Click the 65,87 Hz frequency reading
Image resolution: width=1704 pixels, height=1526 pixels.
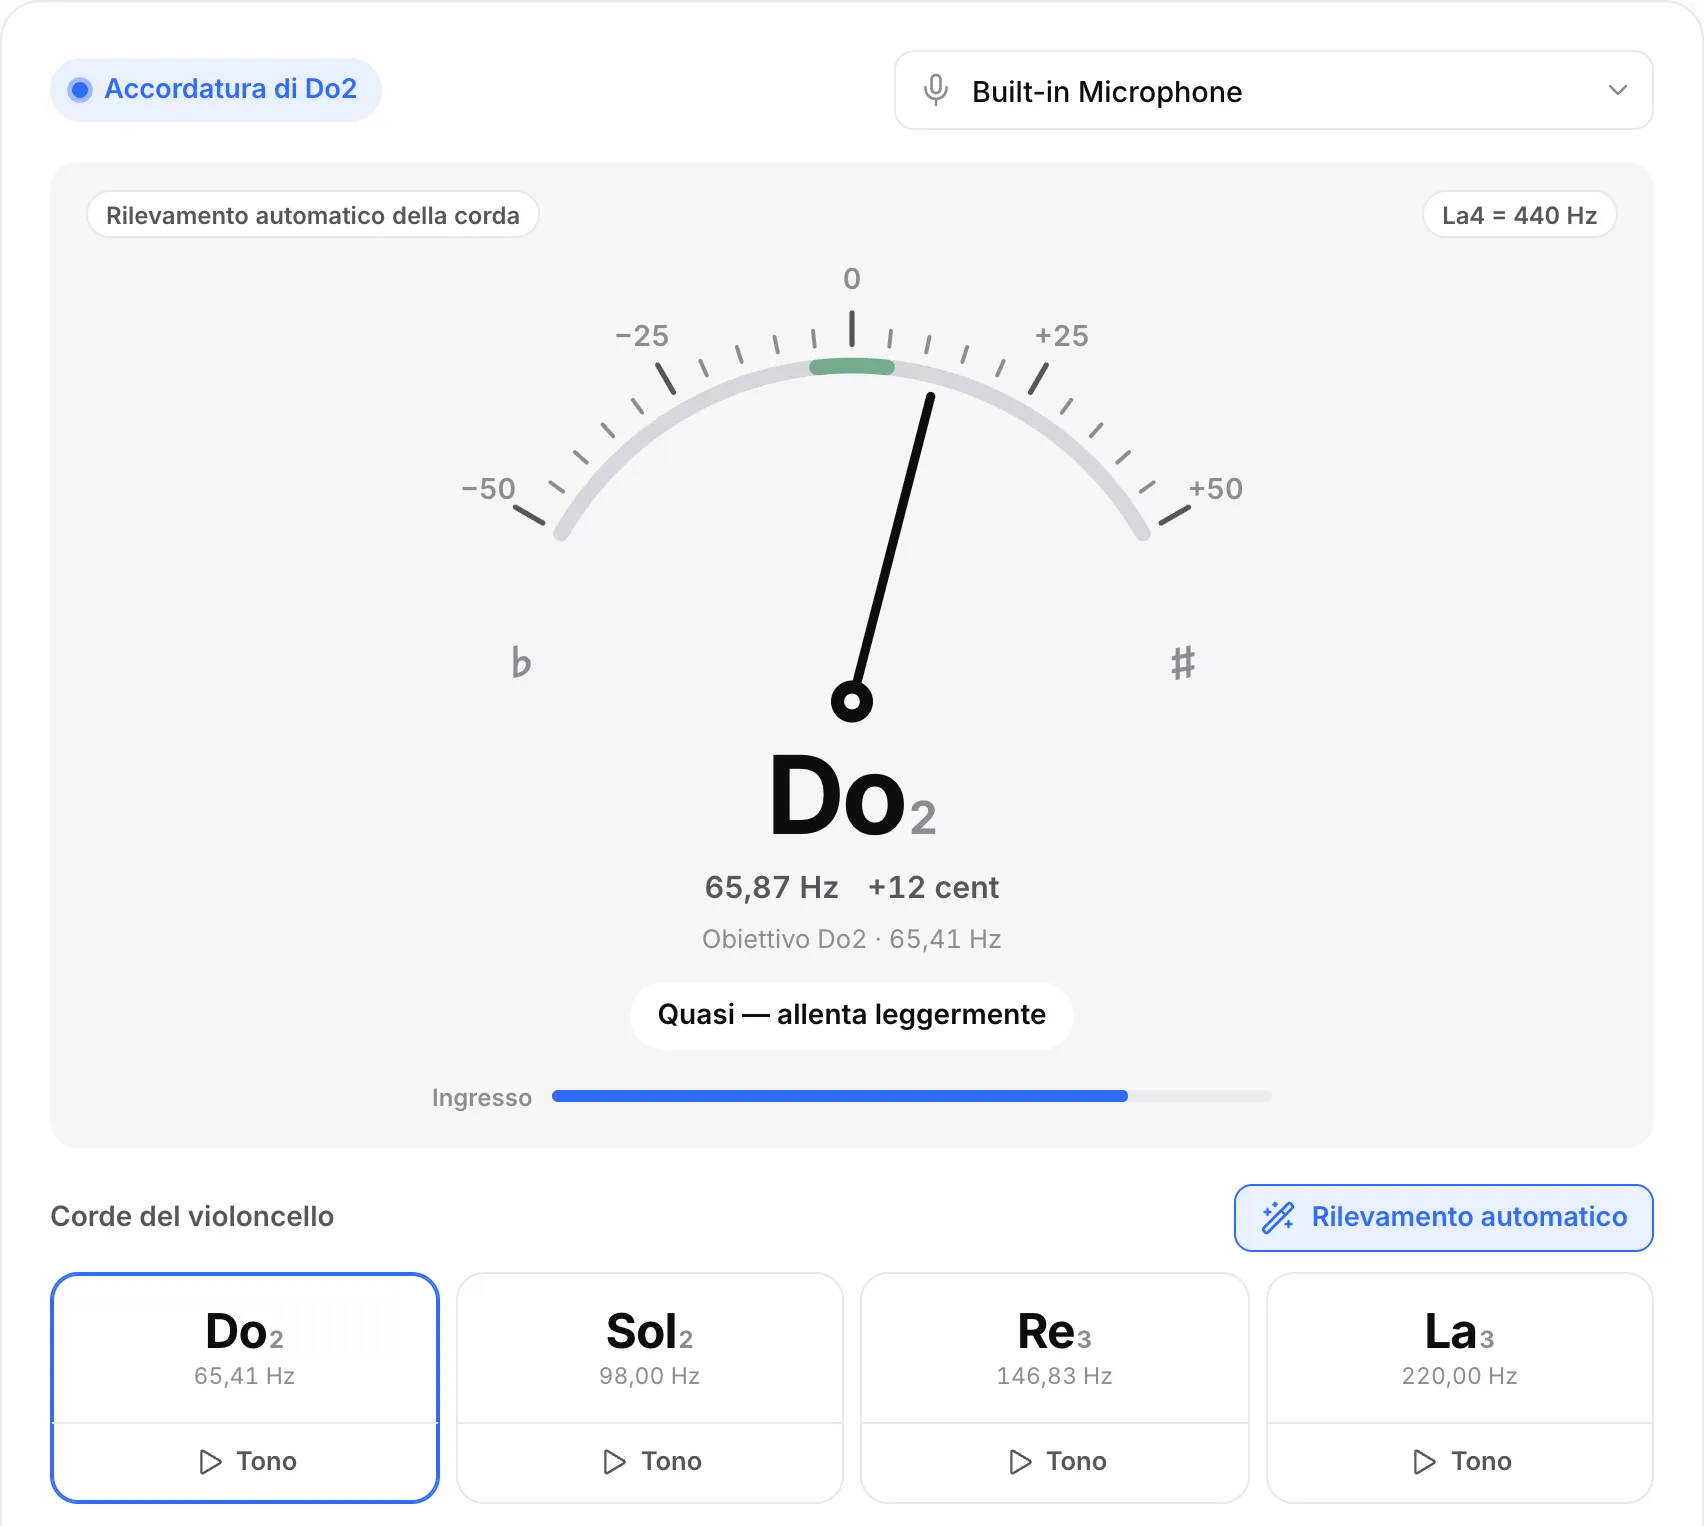pos(771,887)
